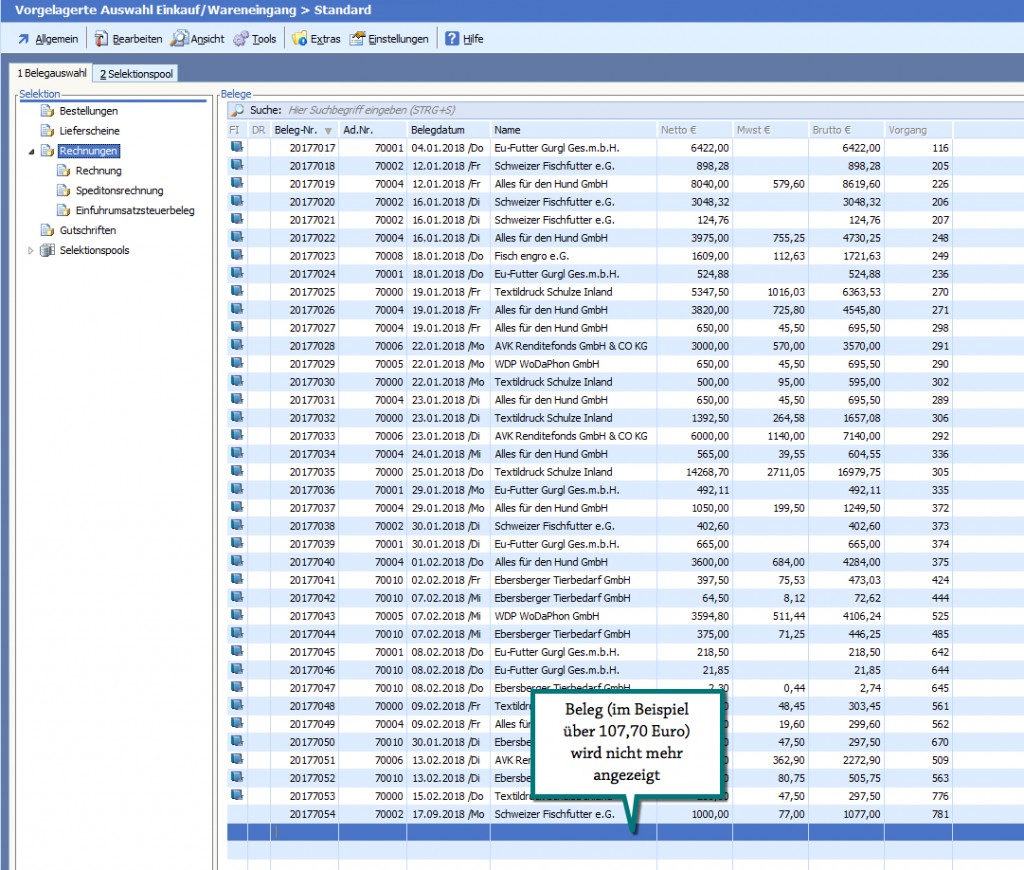The width and height of the screenshot is (1024, 870).
Task: Click the Hilfe question mark icon
Action: point(452,39)
